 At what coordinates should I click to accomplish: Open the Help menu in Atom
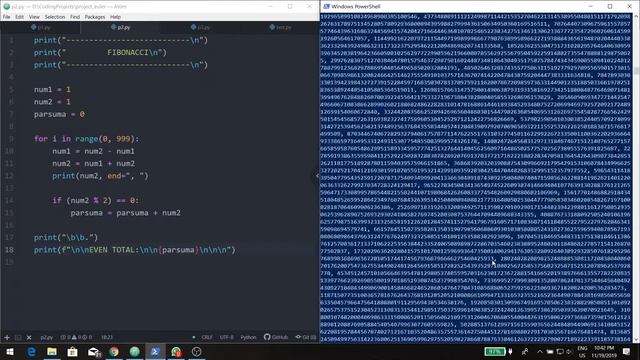[116, 17]
